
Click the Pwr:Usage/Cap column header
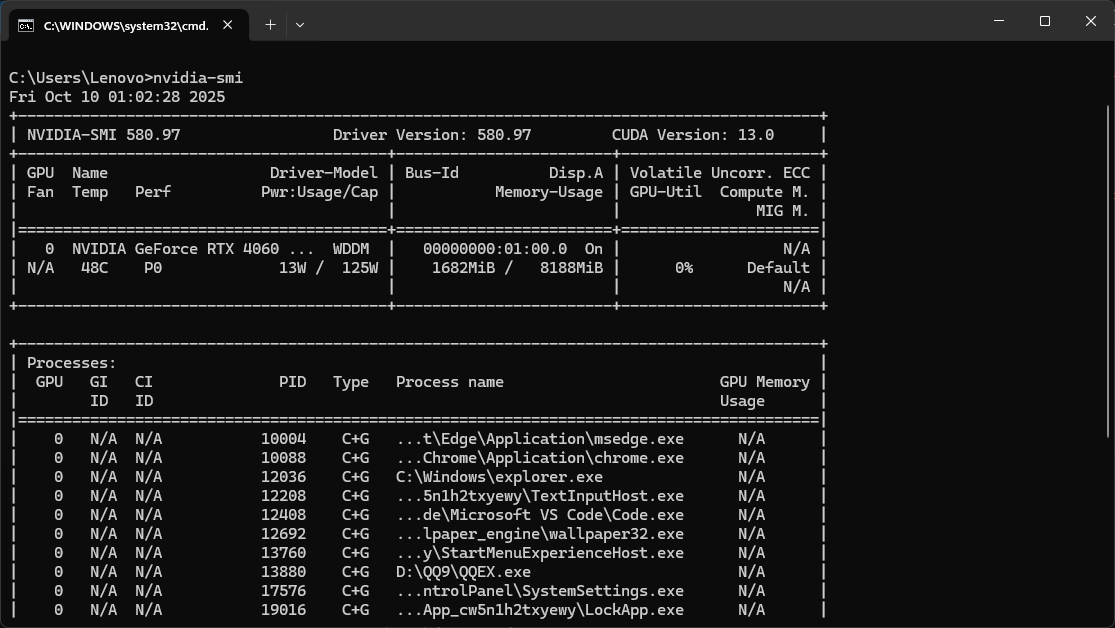pyautogui.click(x=319, y=192)
